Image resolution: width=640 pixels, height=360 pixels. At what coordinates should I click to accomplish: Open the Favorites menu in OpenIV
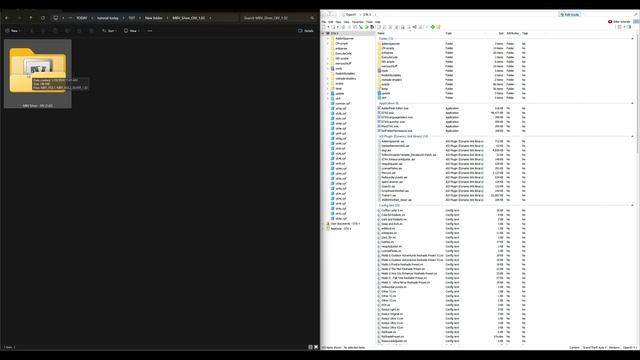[358, 22]
